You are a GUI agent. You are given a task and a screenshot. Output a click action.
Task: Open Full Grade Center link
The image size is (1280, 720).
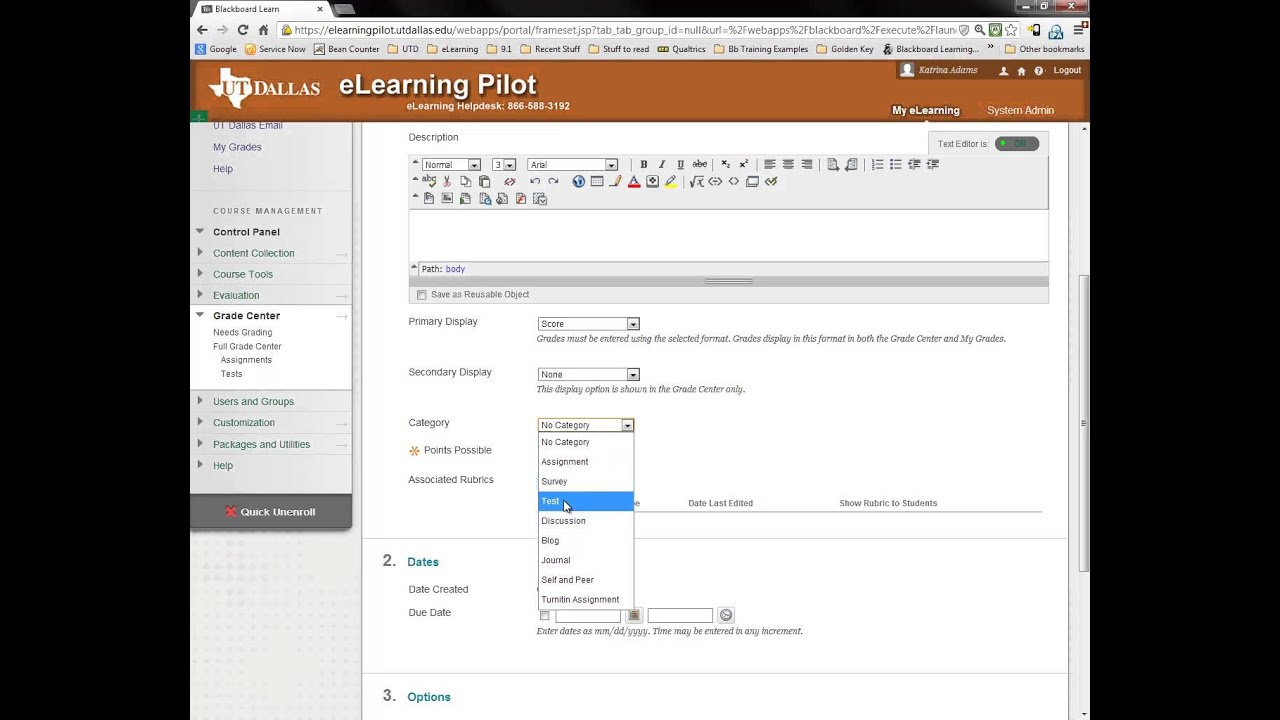[x=247, y=346]
